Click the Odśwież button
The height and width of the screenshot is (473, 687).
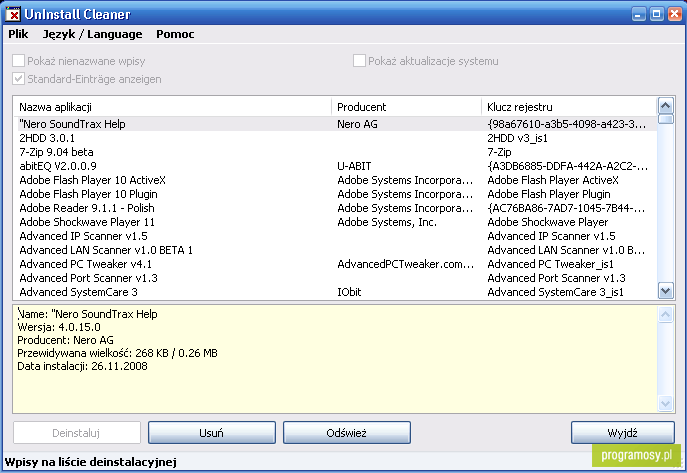tap(347, 433)
